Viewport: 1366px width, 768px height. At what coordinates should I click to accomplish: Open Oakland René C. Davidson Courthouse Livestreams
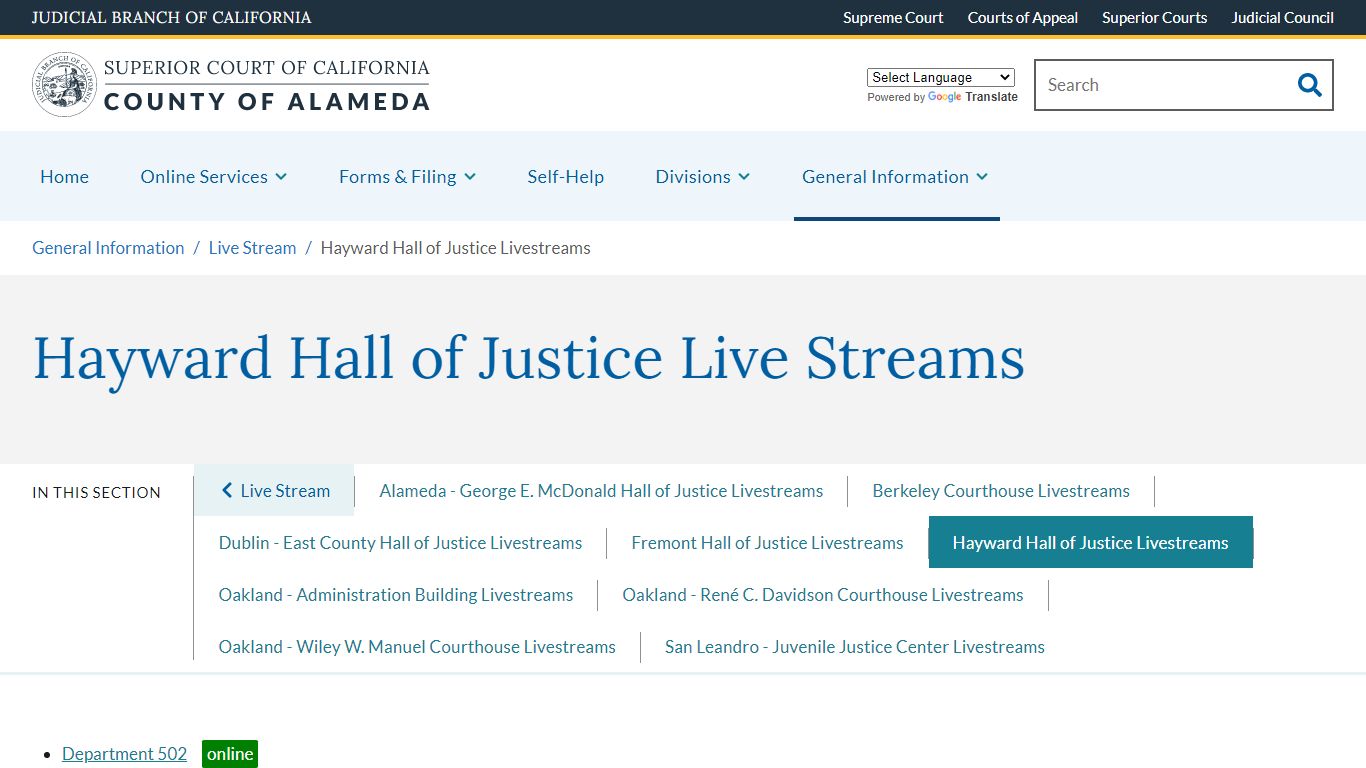click(823, 594)
